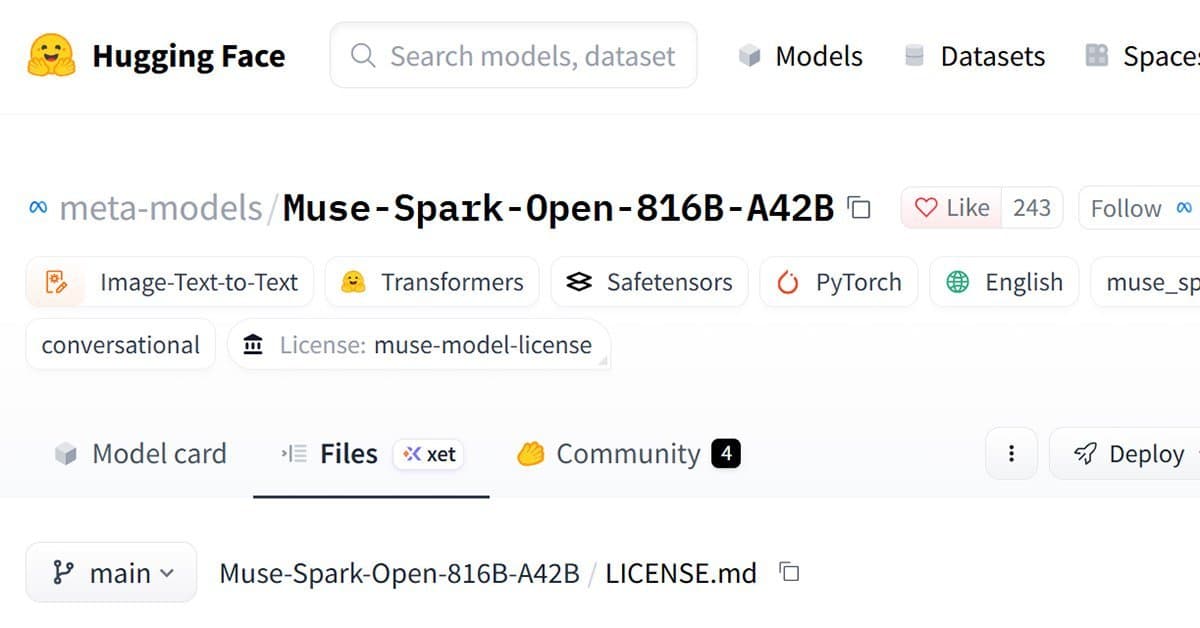Click the PyTorch flame icon
Image resolution: width=1200 pixels, height=628 pixels.
tap(788, 282)
